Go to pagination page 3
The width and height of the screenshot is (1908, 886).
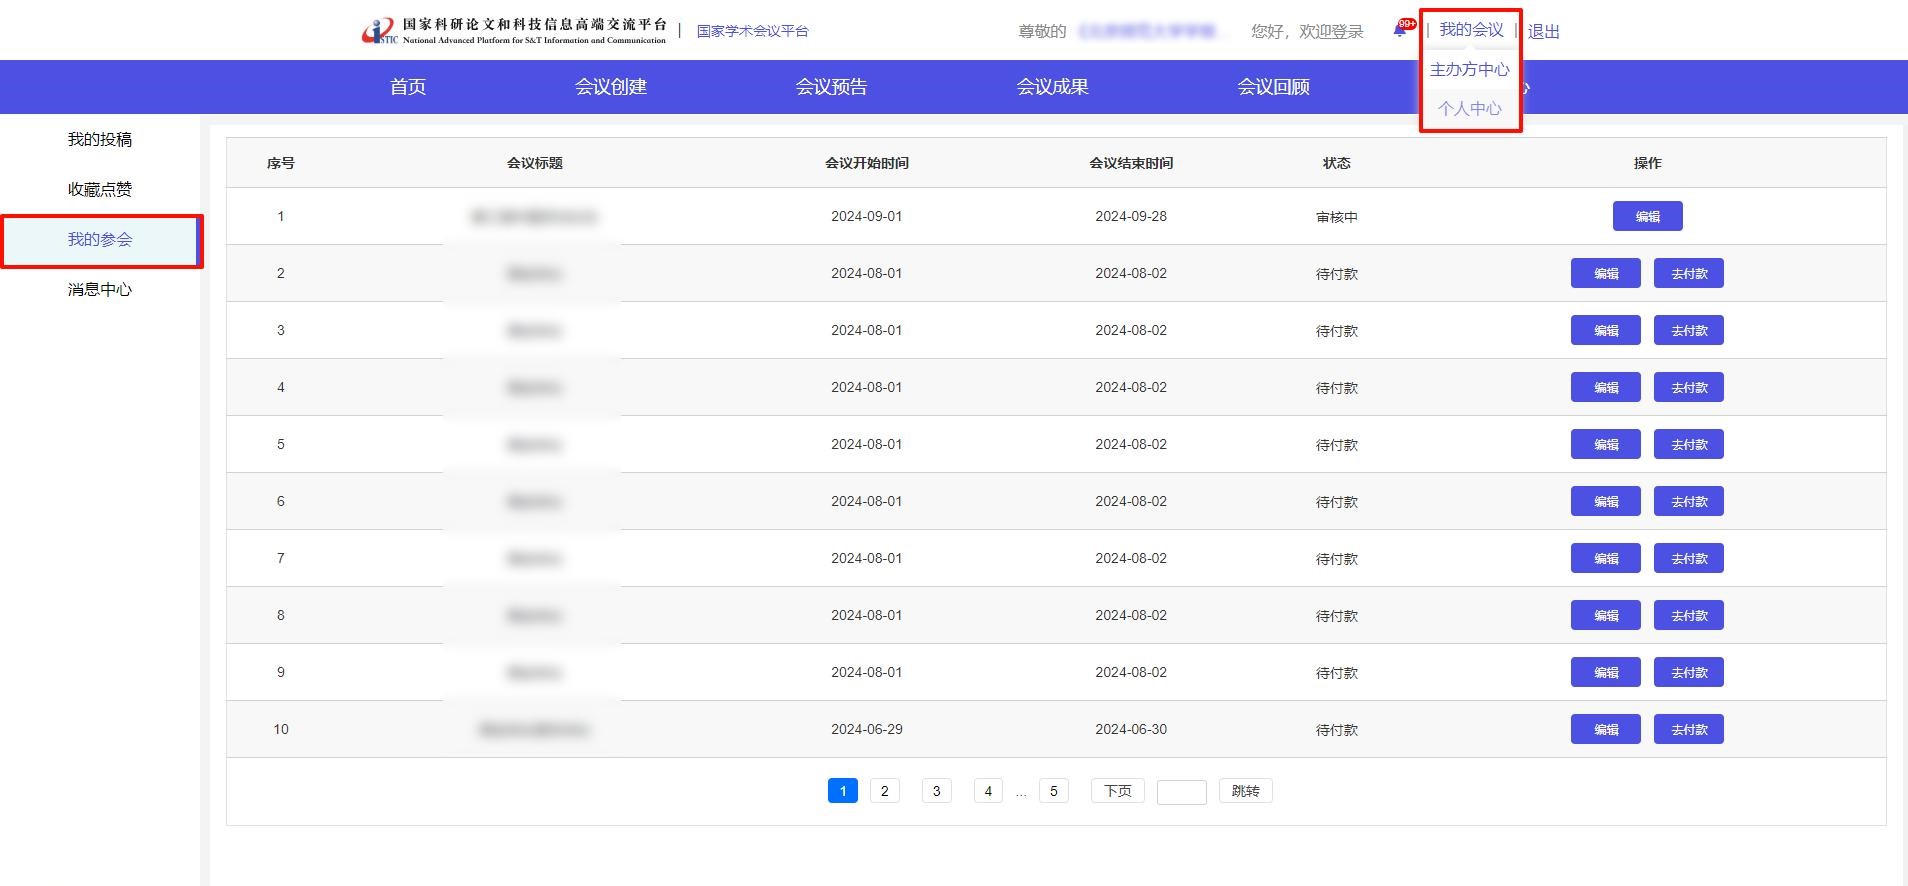click(x=936, y=791)
